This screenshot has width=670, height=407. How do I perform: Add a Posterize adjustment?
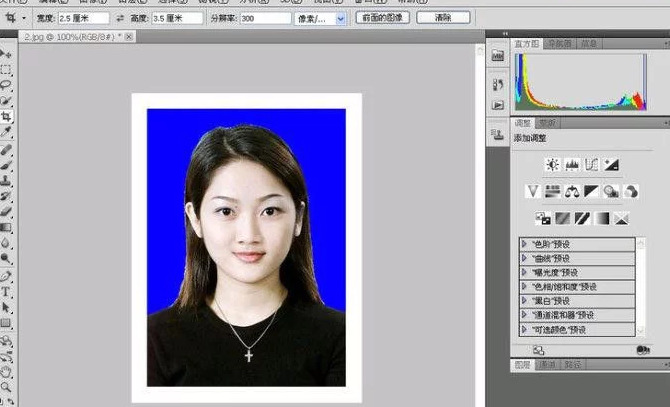(562, 218)
